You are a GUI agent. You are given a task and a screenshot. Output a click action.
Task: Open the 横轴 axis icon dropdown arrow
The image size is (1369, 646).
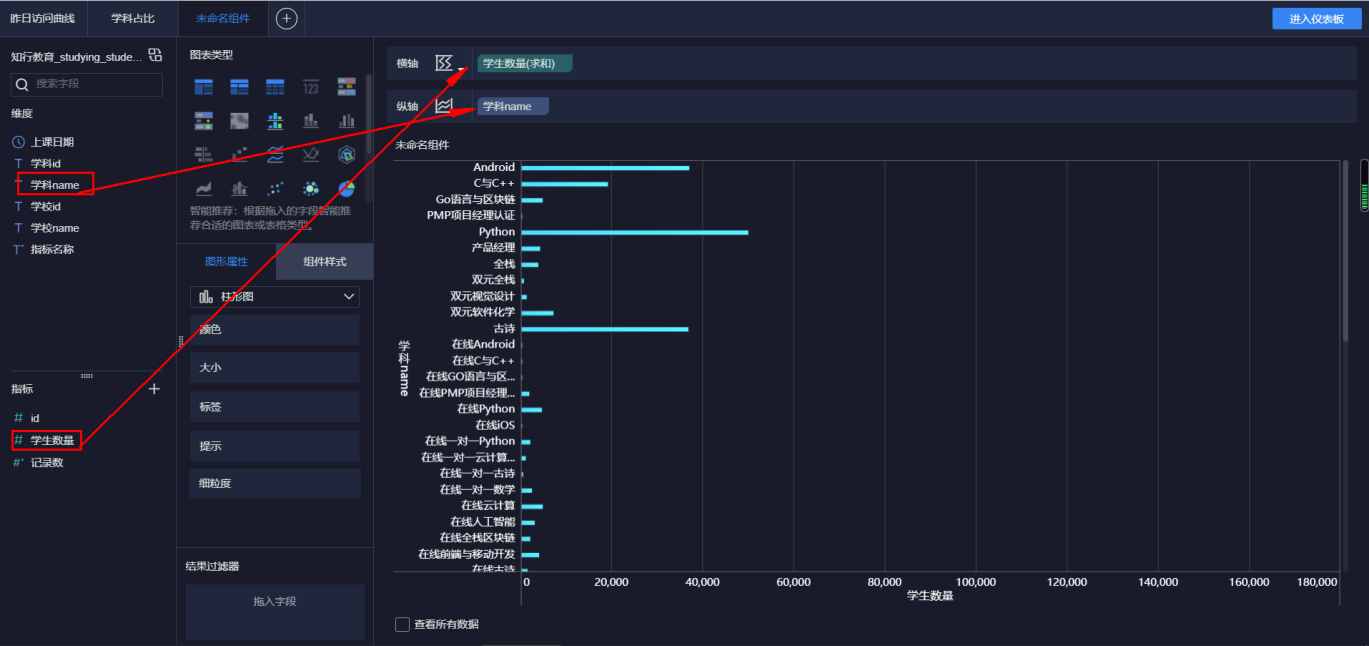(x=460, y=68)
